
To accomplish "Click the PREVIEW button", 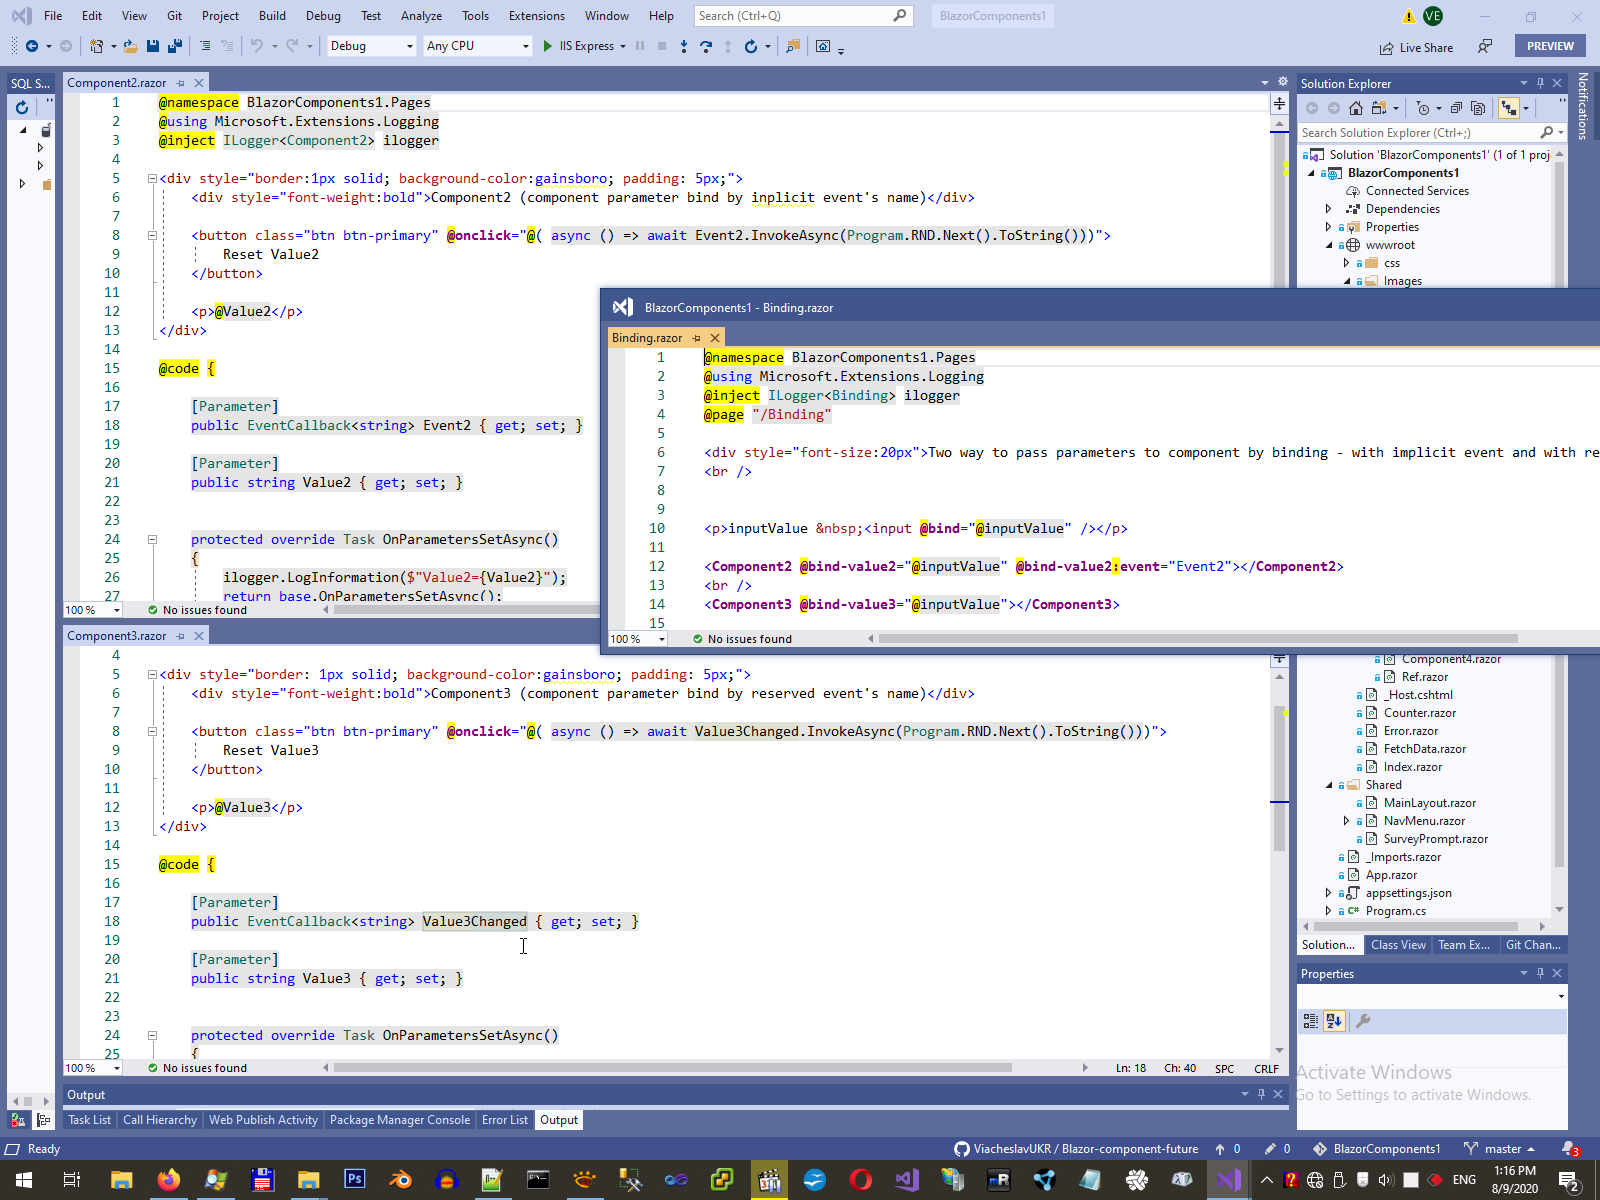I will 1549,46.
